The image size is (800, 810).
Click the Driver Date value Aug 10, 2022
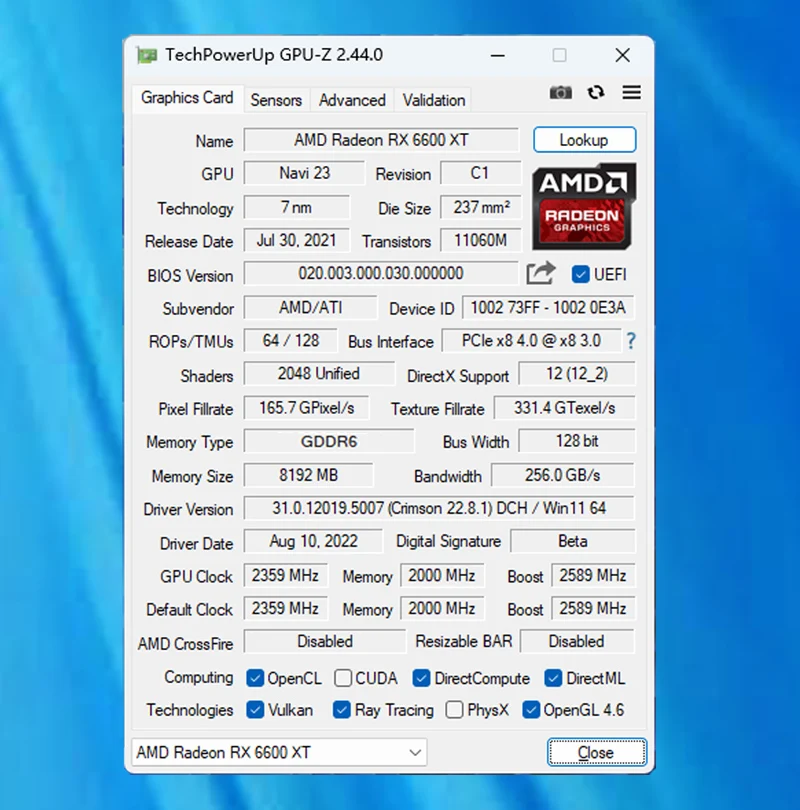click(313, 541)
